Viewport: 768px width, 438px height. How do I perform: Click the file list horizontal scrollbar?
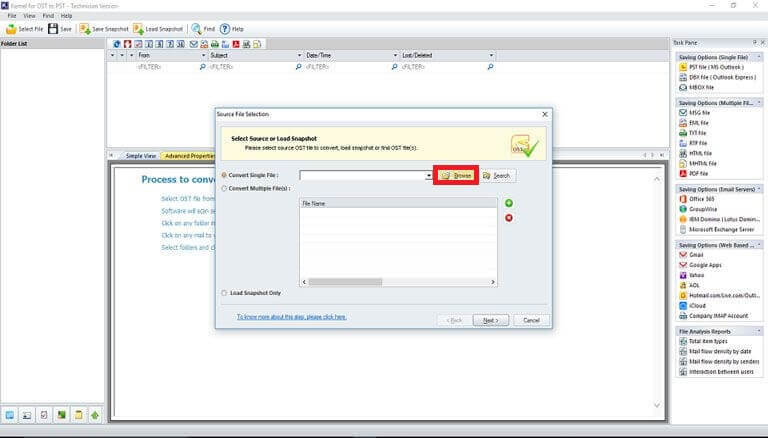(398, 282)
